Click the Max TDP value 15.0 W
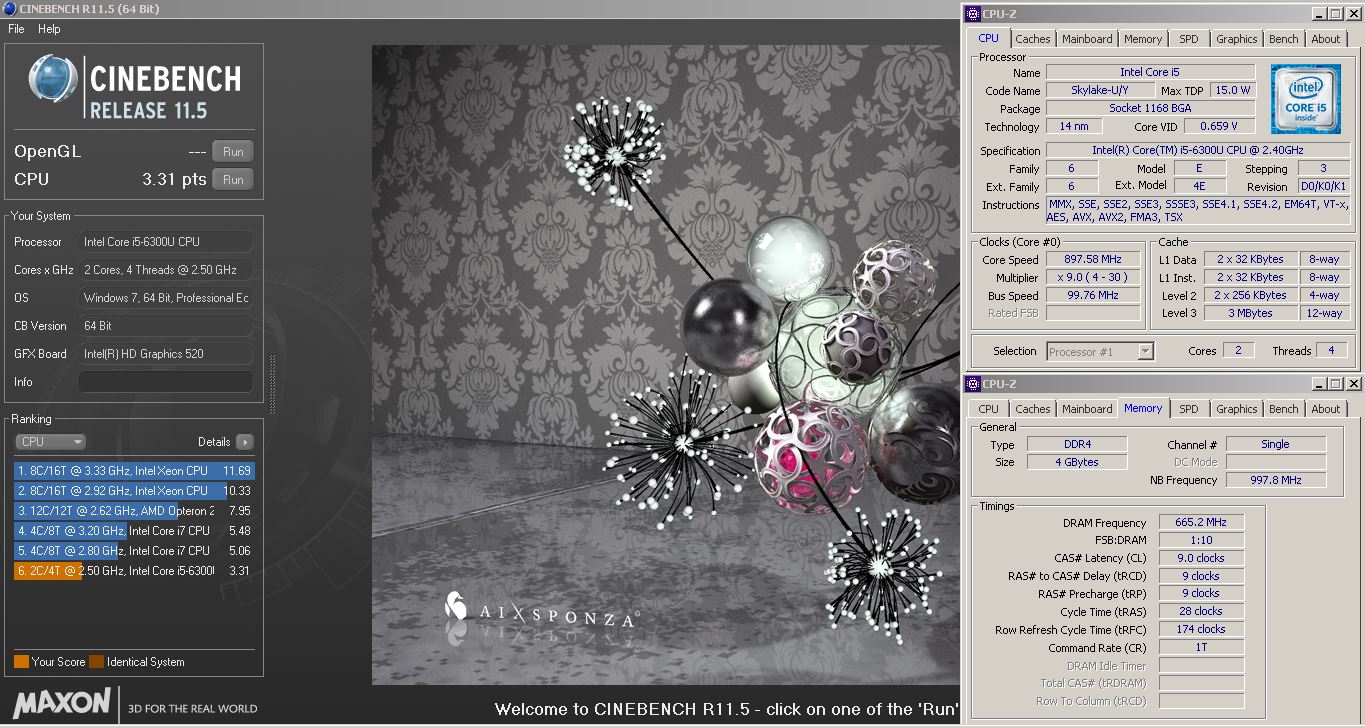Image resolution: width=1365 pixels, height=728 pixels. point(1232,91)
